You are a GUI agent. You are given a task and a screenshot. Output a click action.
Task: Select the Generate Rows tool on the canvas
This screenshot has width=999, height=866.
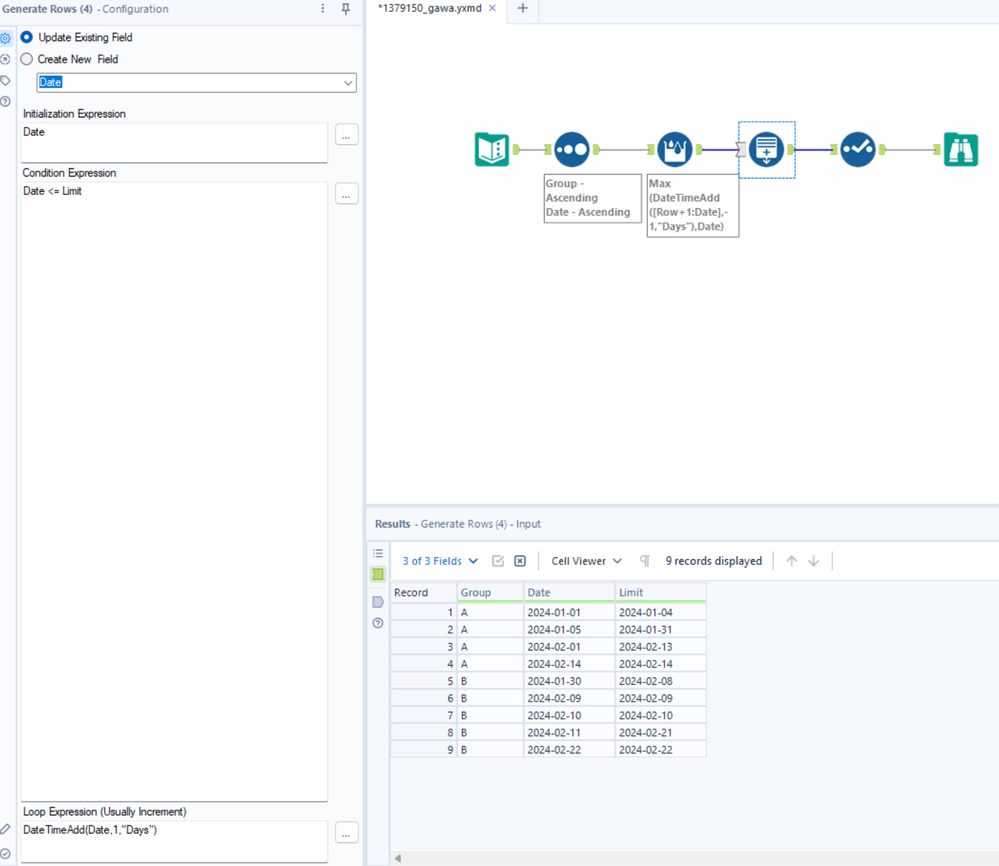point(766,149)
